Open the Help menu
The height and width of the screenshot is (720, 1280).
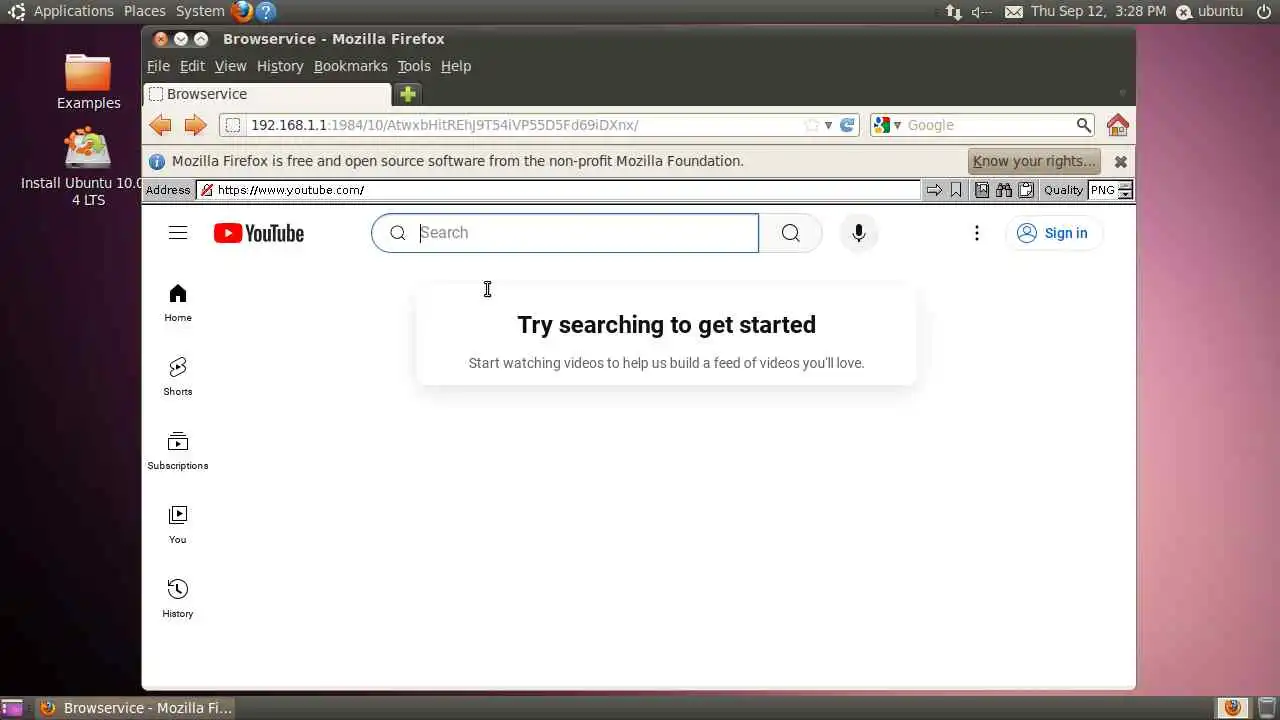456,66
